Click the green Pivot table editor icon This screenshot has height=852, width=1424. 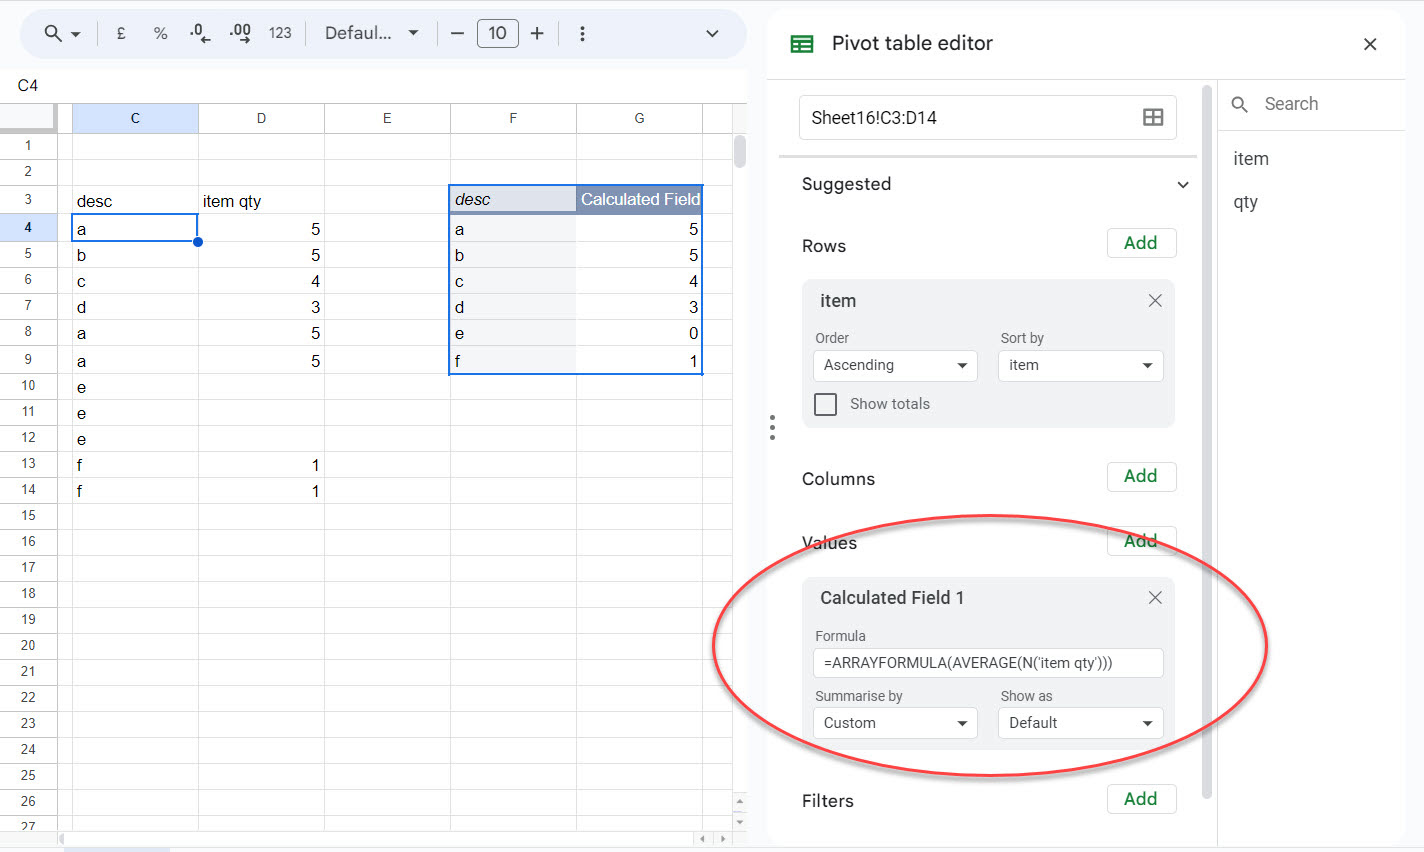click(801, 43)
